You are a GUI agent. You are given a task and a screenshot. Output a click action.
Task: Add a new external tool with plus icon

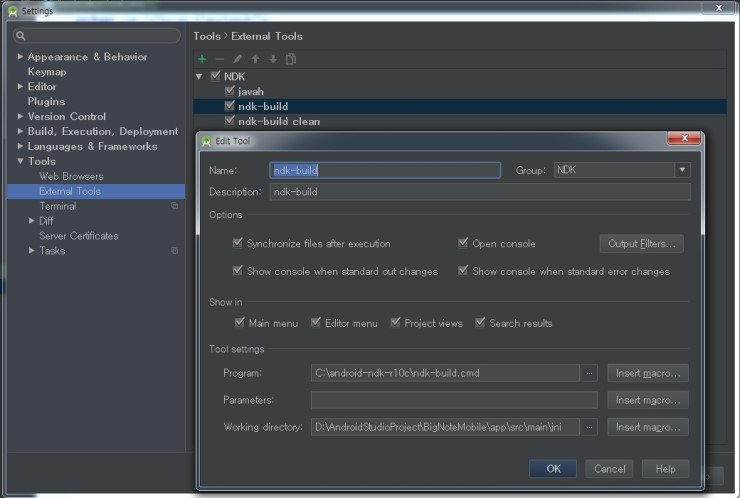click(202, 59)
